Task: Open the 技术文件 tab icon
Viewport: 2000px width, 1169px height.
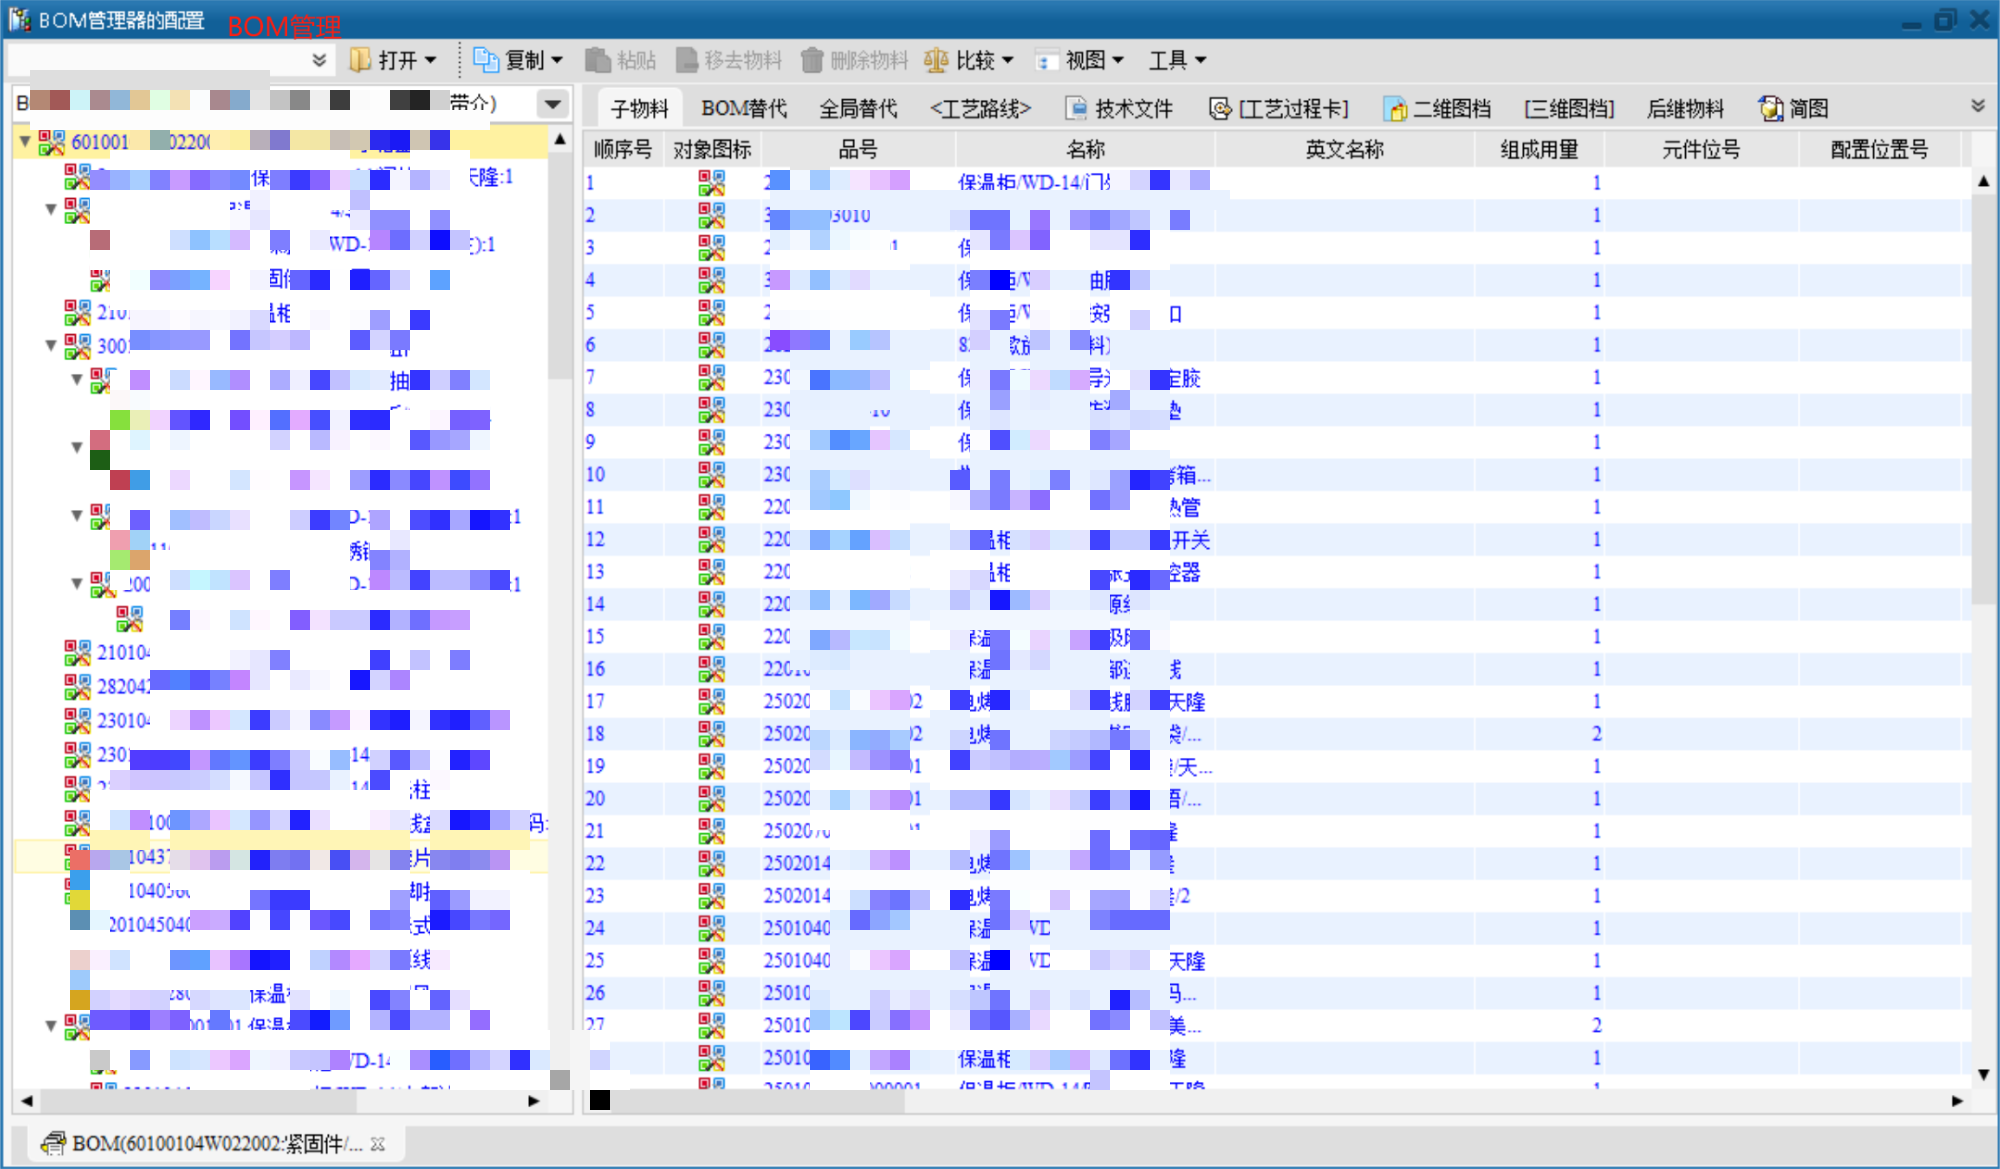Action: pos(1076,108)
